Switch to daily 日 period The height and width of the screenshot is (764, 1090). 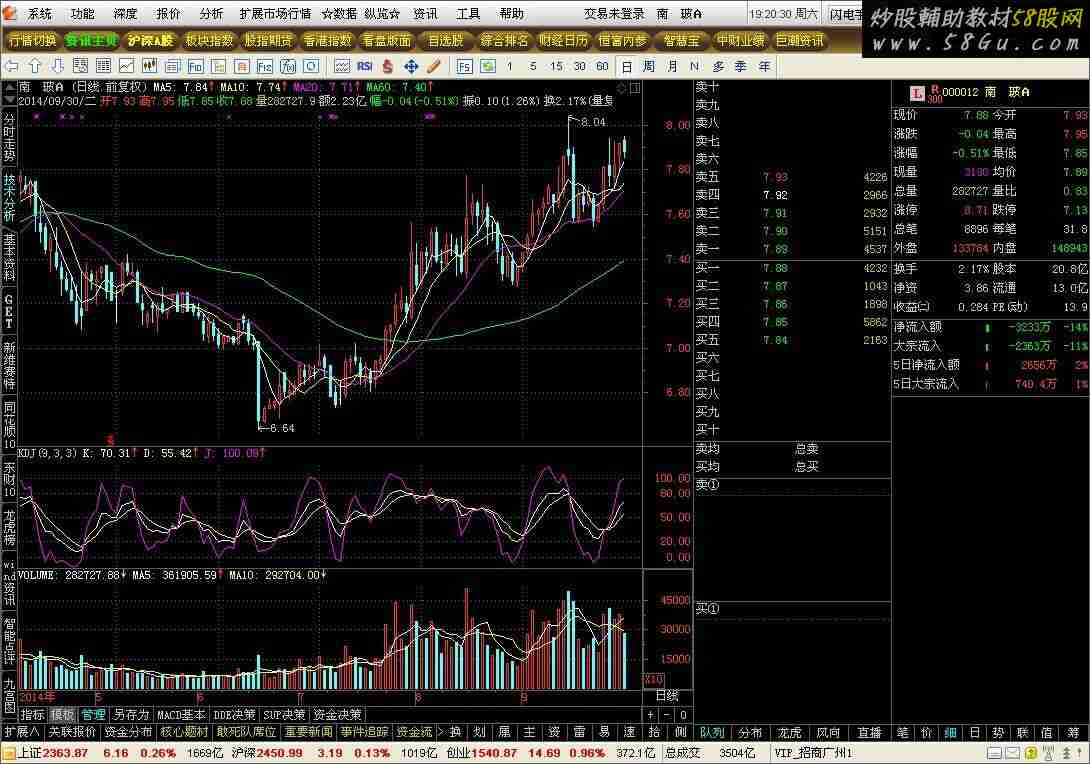point(626,67)
